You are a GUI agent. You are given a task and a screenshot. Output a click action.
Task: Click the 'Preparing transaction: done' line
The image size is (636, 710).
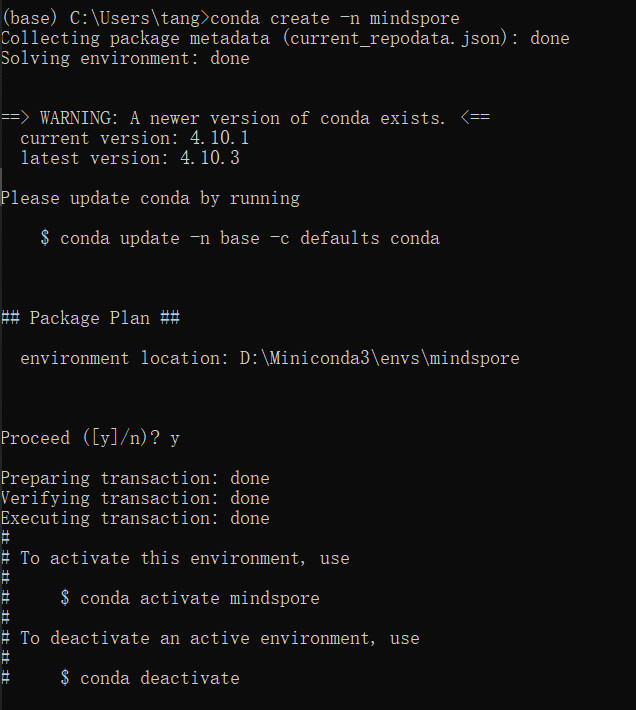(x=135, y=478)
